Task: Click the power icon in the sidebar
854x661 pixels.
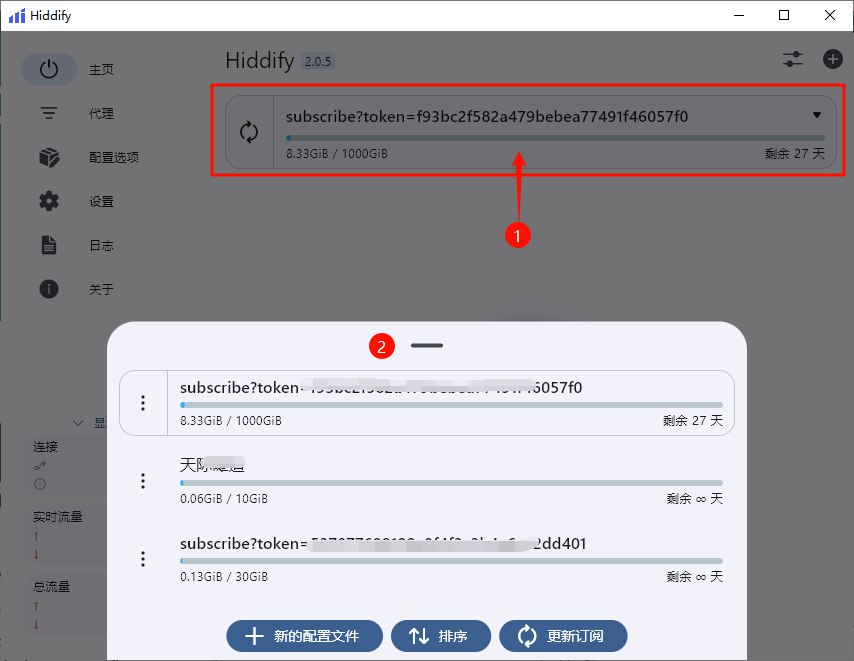Action: pos(49,70)
